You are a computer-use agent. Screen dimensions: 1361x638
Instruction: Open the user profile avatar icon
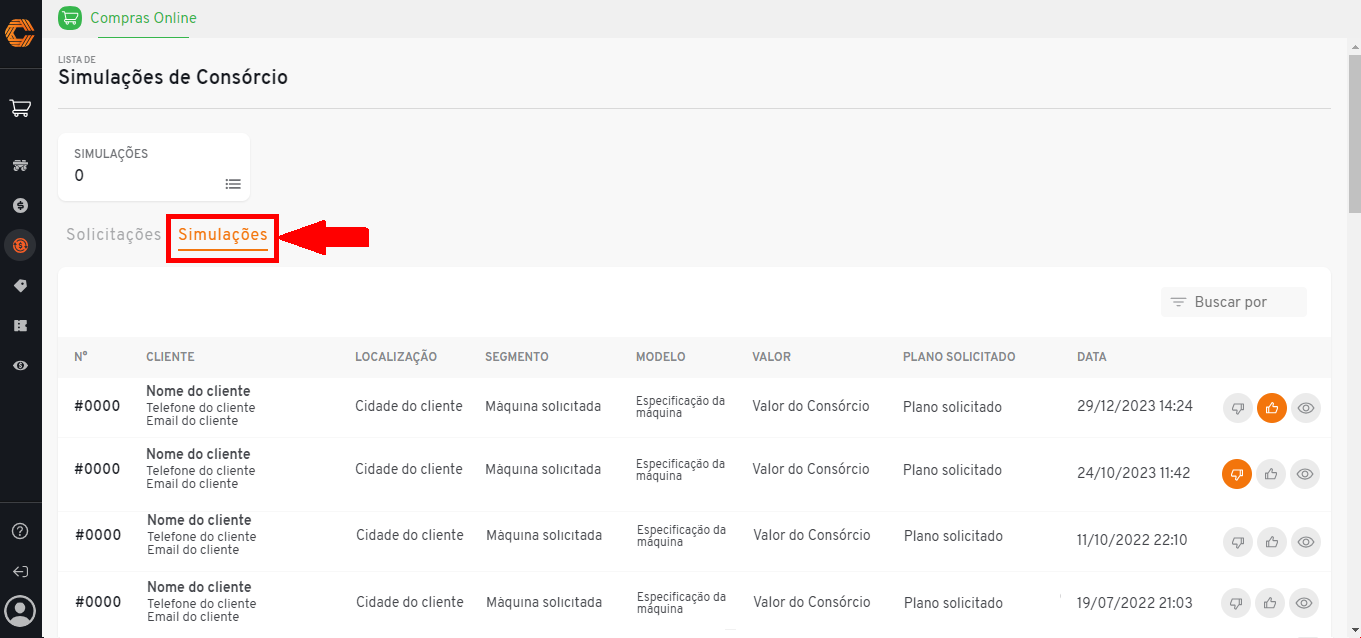tap(20, 610)
